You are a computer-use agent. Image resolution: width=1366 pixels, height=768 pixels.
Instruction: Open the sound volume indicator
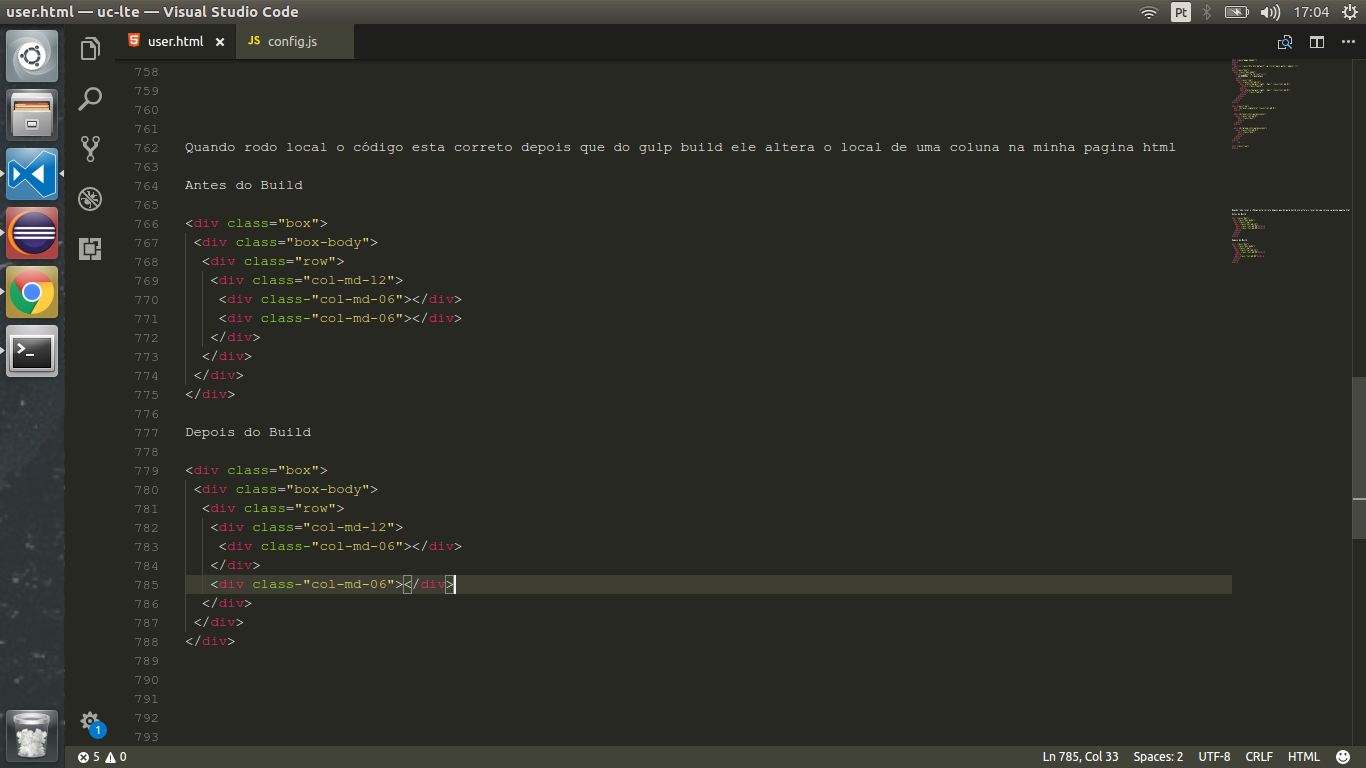[x=1270, y=12]
